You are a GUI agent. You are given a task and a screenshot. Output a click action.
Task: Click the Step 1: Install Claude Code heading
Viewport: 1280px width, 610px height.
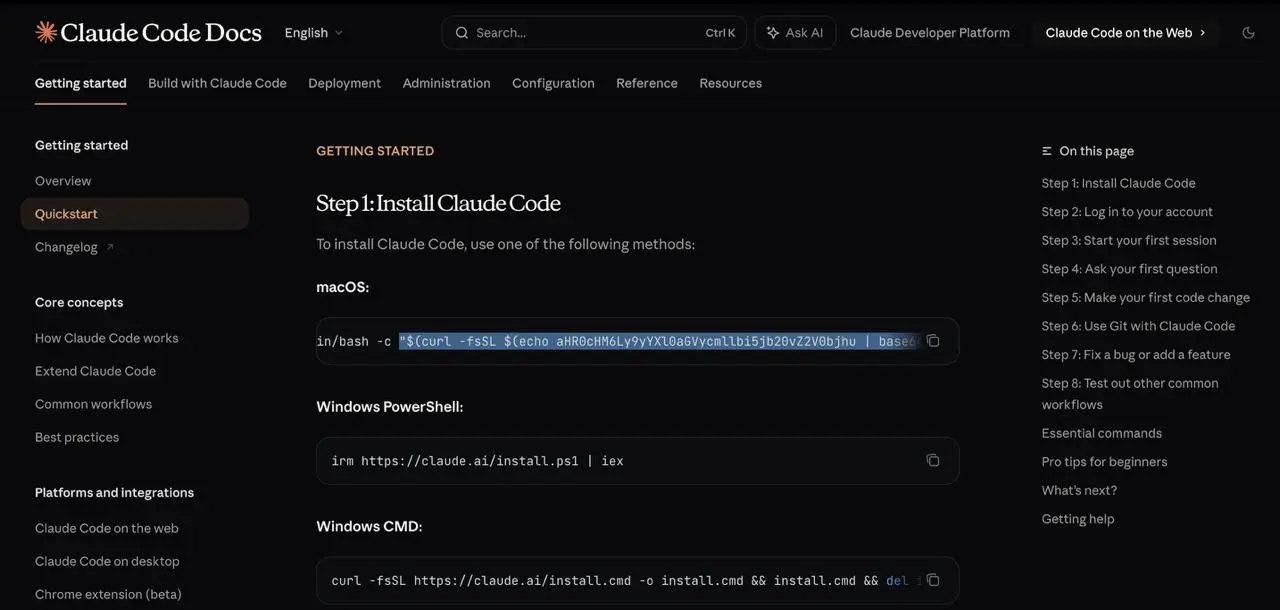point(438,203)
